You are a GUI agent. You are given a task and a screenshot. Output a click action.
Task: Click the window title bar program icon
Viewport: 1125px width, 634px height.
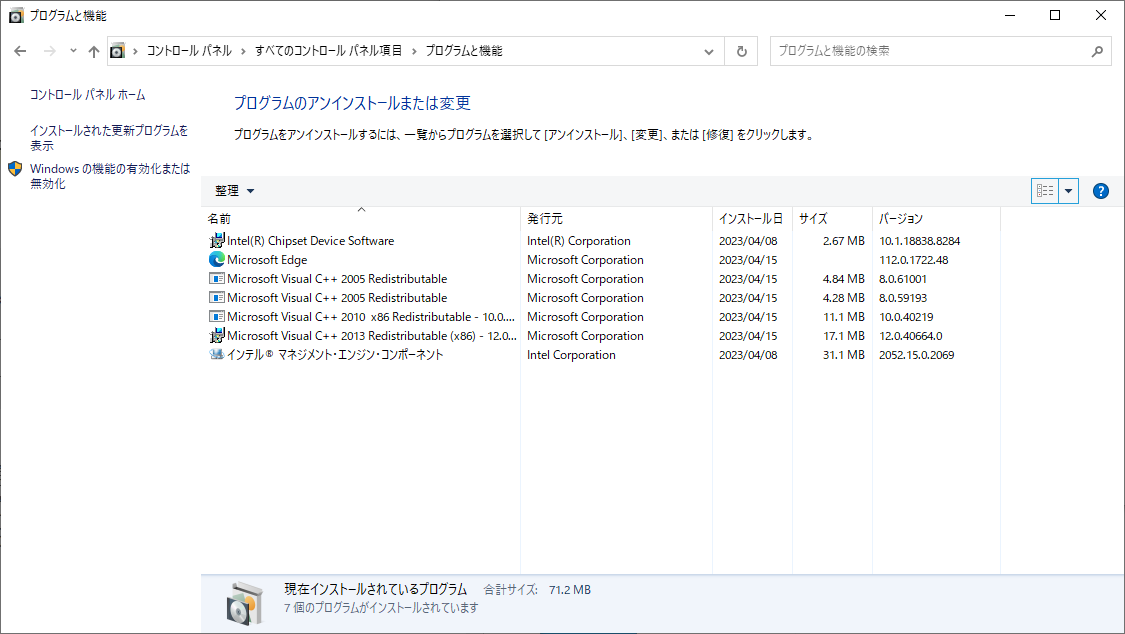tap(16, 15)
